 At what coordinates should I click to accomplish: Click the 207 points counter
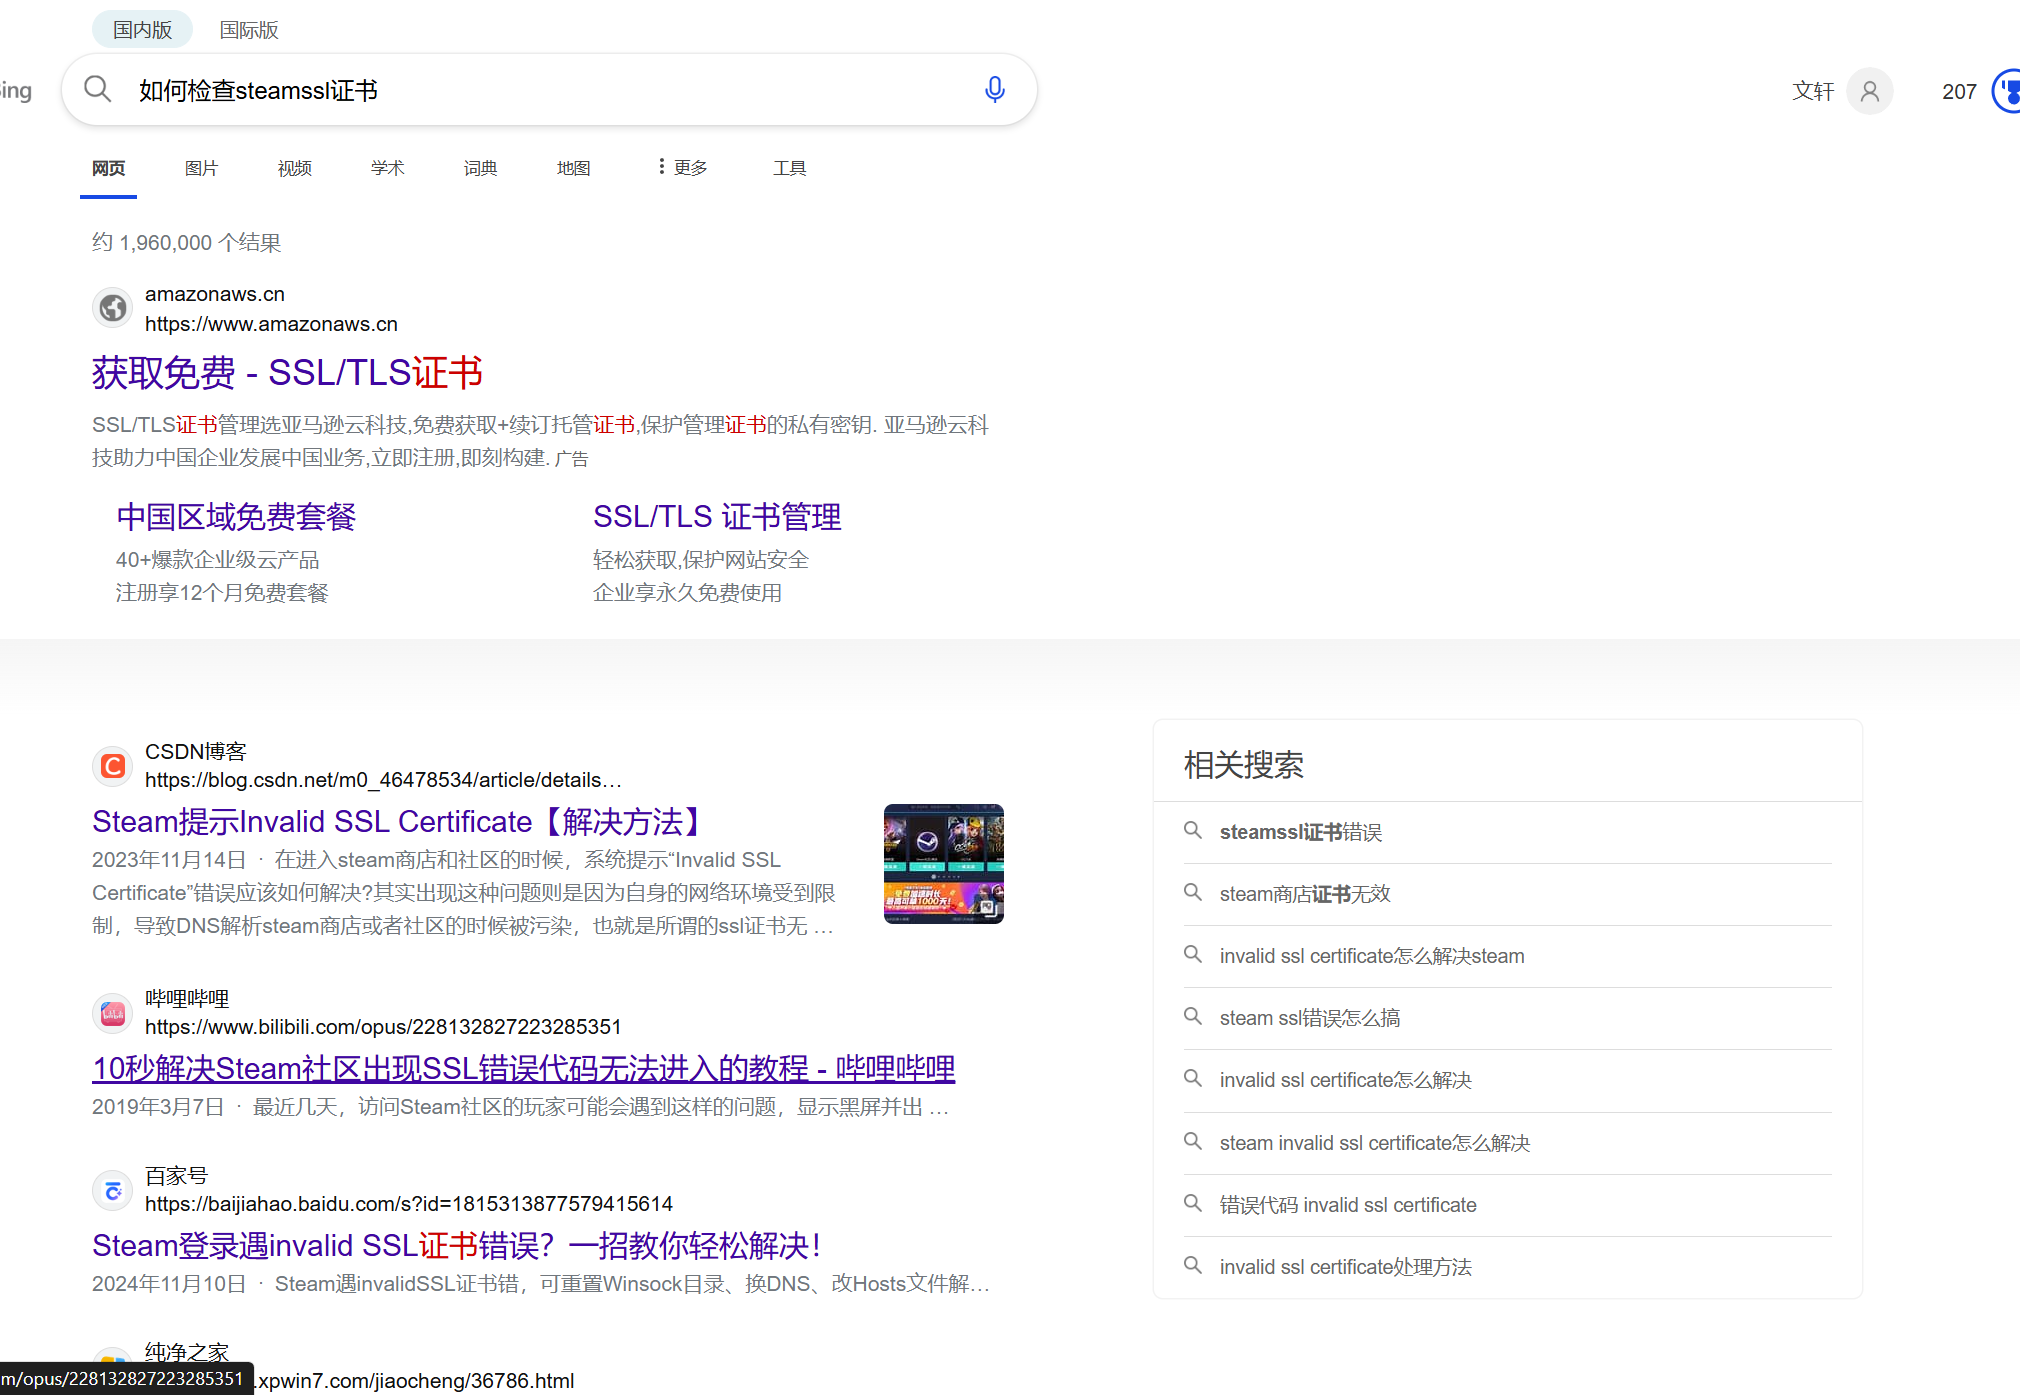1959,91
